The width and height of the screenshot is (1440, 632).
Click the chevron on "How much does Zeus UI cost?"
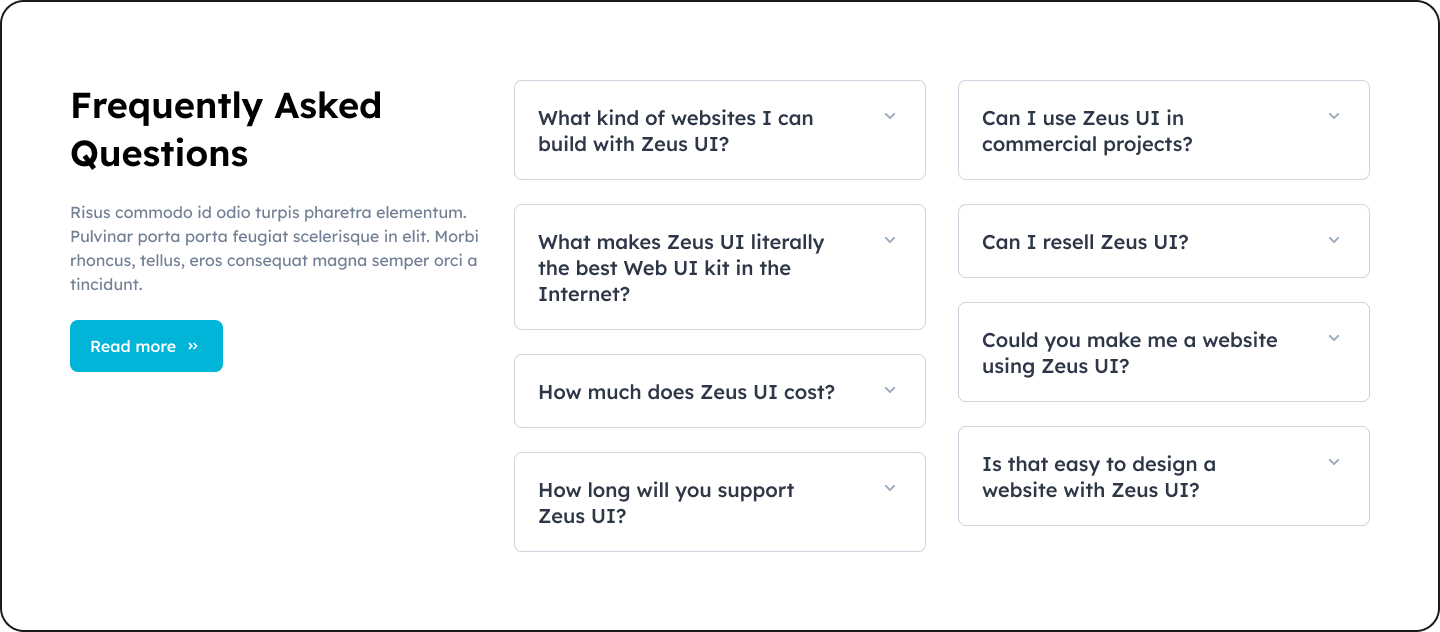click(x=890, y=391)
